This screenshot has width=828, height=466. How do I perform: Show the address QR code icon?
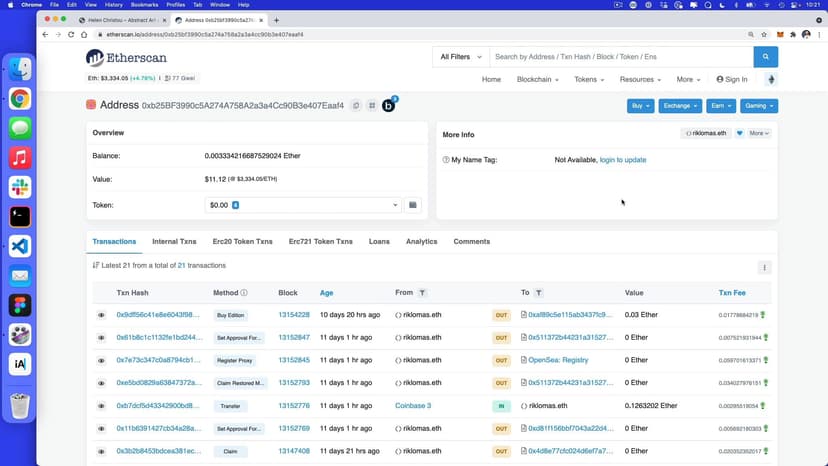(371, 105)
